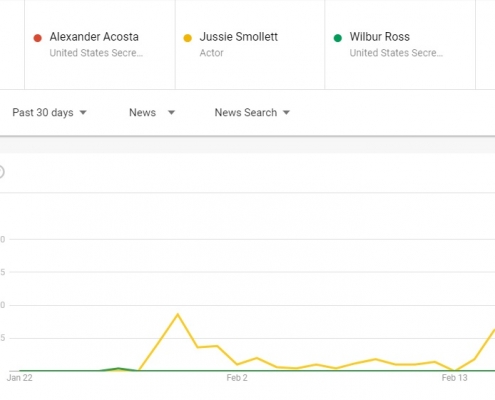Click the Feb 2 date marker
The height and width of the screenshot is (400, 495).
237,378
